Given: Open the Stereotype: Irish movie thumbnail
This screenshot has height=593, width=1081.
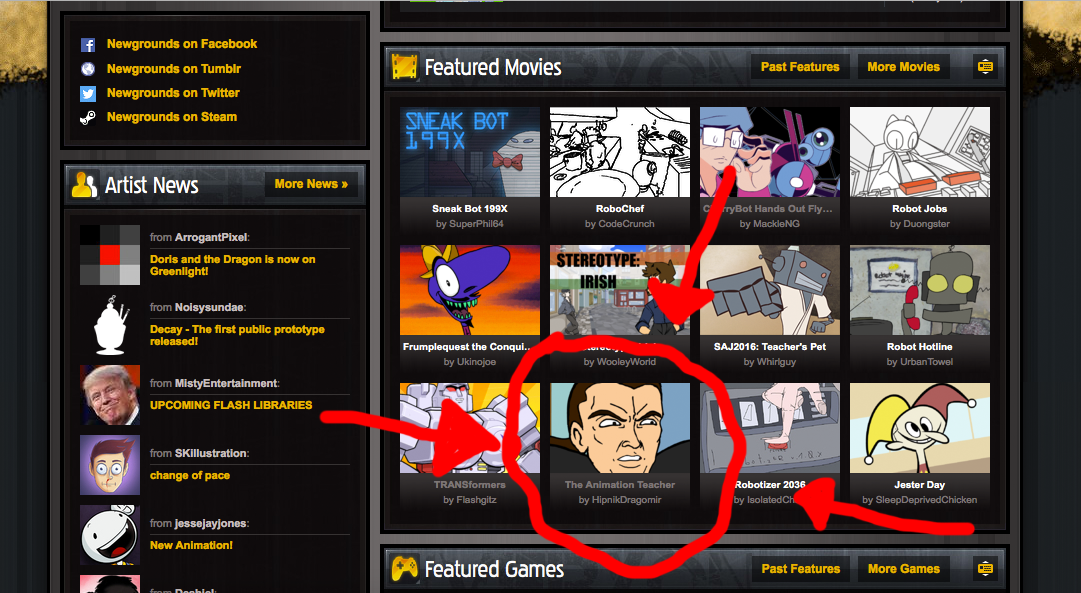Looking at the screenshot, I should tap(620, 290).
